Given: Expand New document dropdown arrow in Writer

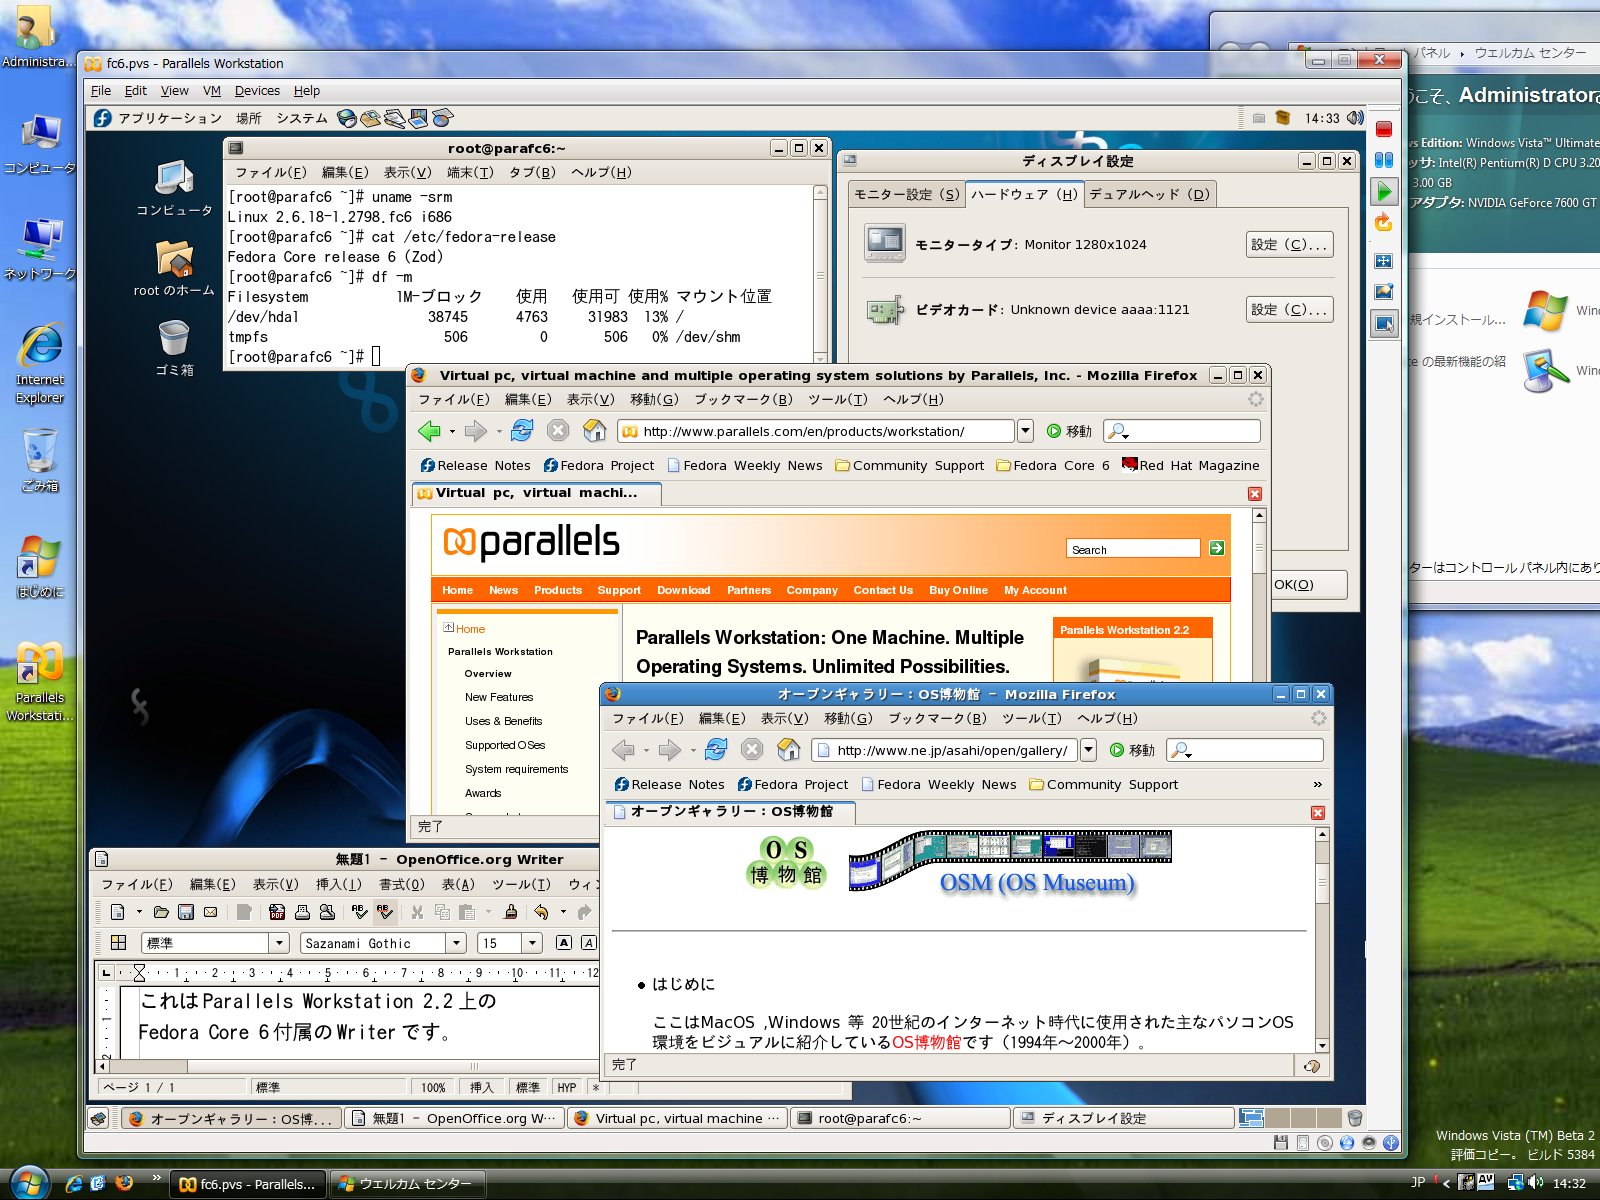Looking at the screenshot, I should (139, 912).
